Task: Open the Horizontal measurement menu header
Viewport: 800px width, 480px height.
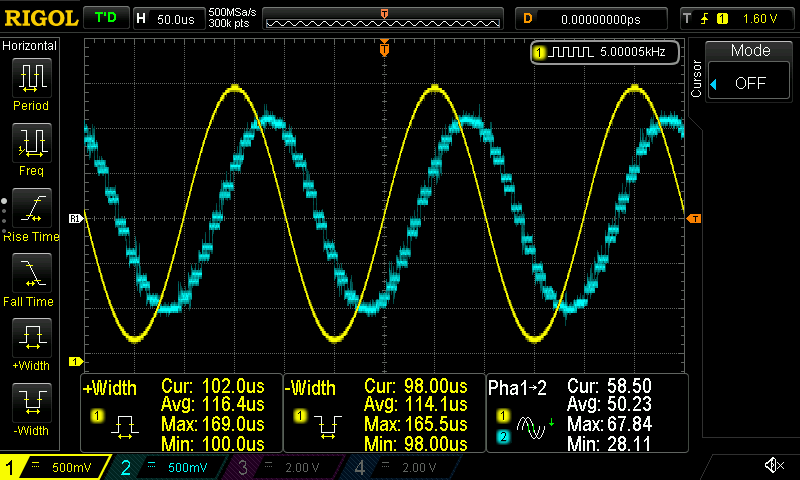Action: 31,46
